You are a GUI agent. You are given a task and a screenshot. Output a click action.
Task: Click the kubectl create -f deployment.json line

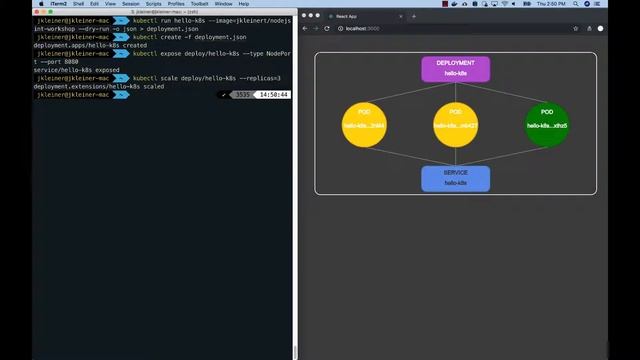coord(189,37)
